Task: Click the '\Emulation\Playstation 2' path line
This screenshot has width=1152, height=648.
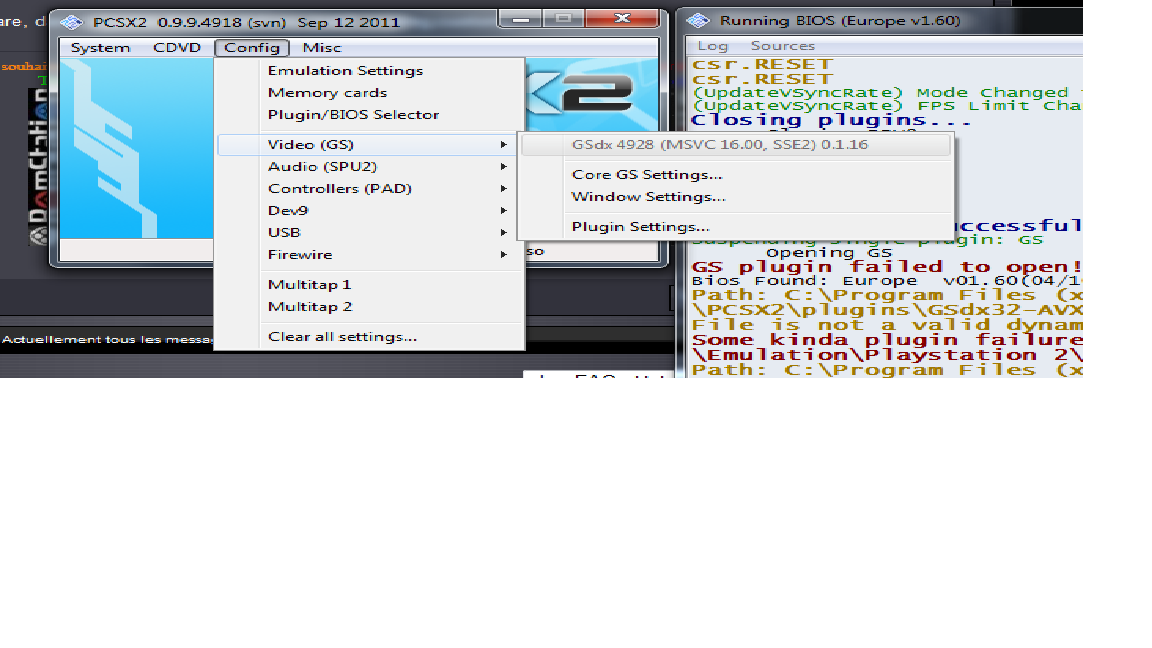Action: pos(887,355)
